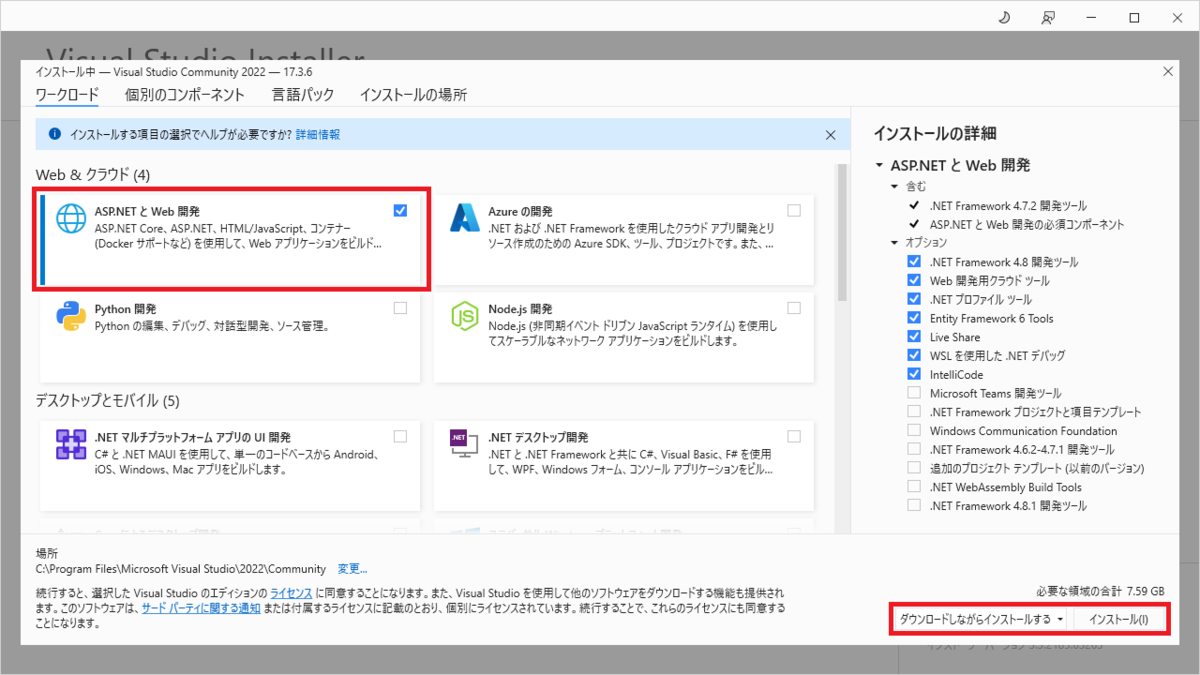Uncheck the IntelliCode option
This screenshot has width=1200, height=675.
click(x=914, y=374)
